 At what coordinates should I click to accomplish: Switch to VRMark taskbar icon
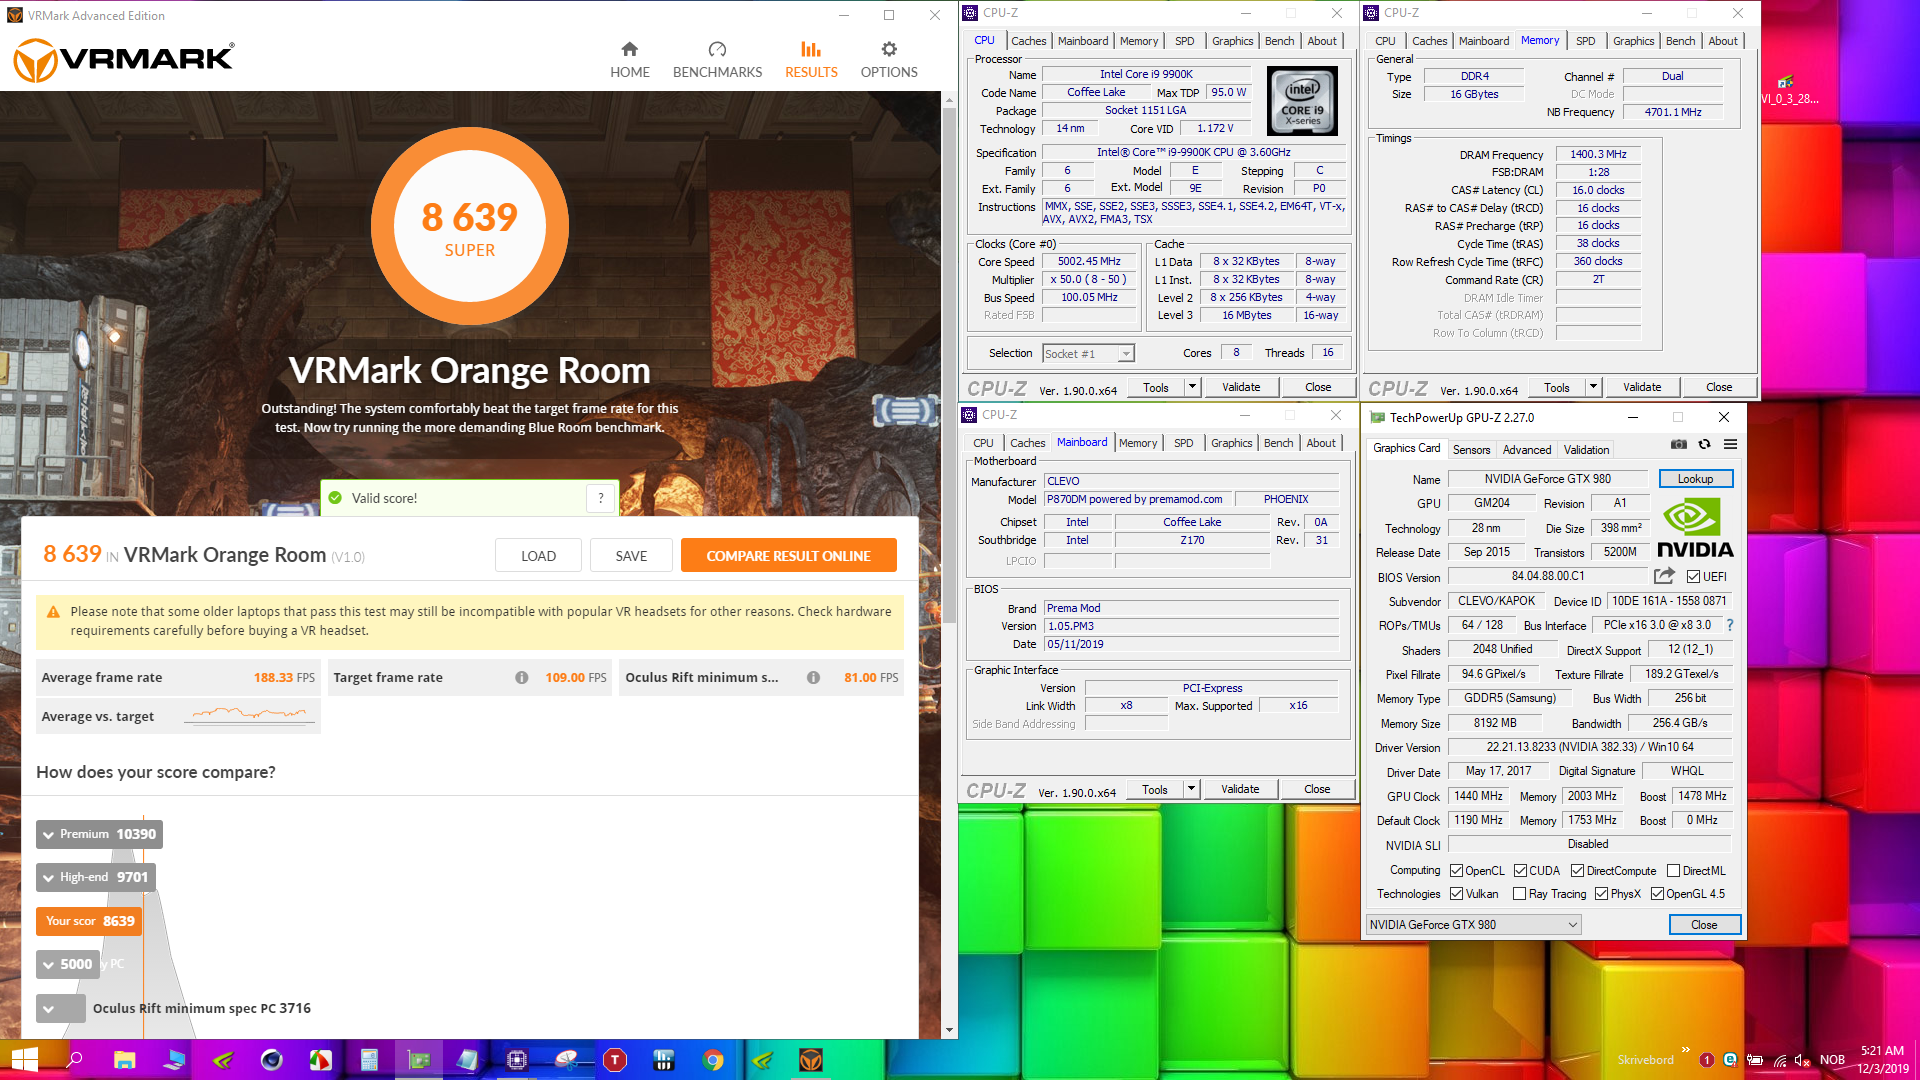coord(811,1060)
